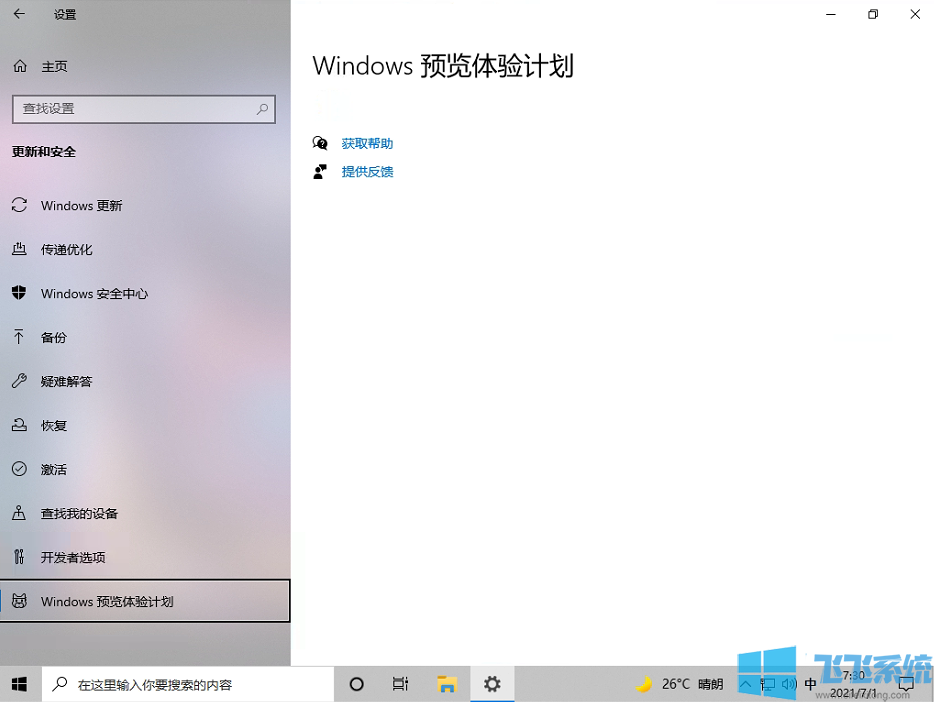Open the 激活 activation page
The width and height of the screenshot is (934, 702).
[x=54, y=470]
